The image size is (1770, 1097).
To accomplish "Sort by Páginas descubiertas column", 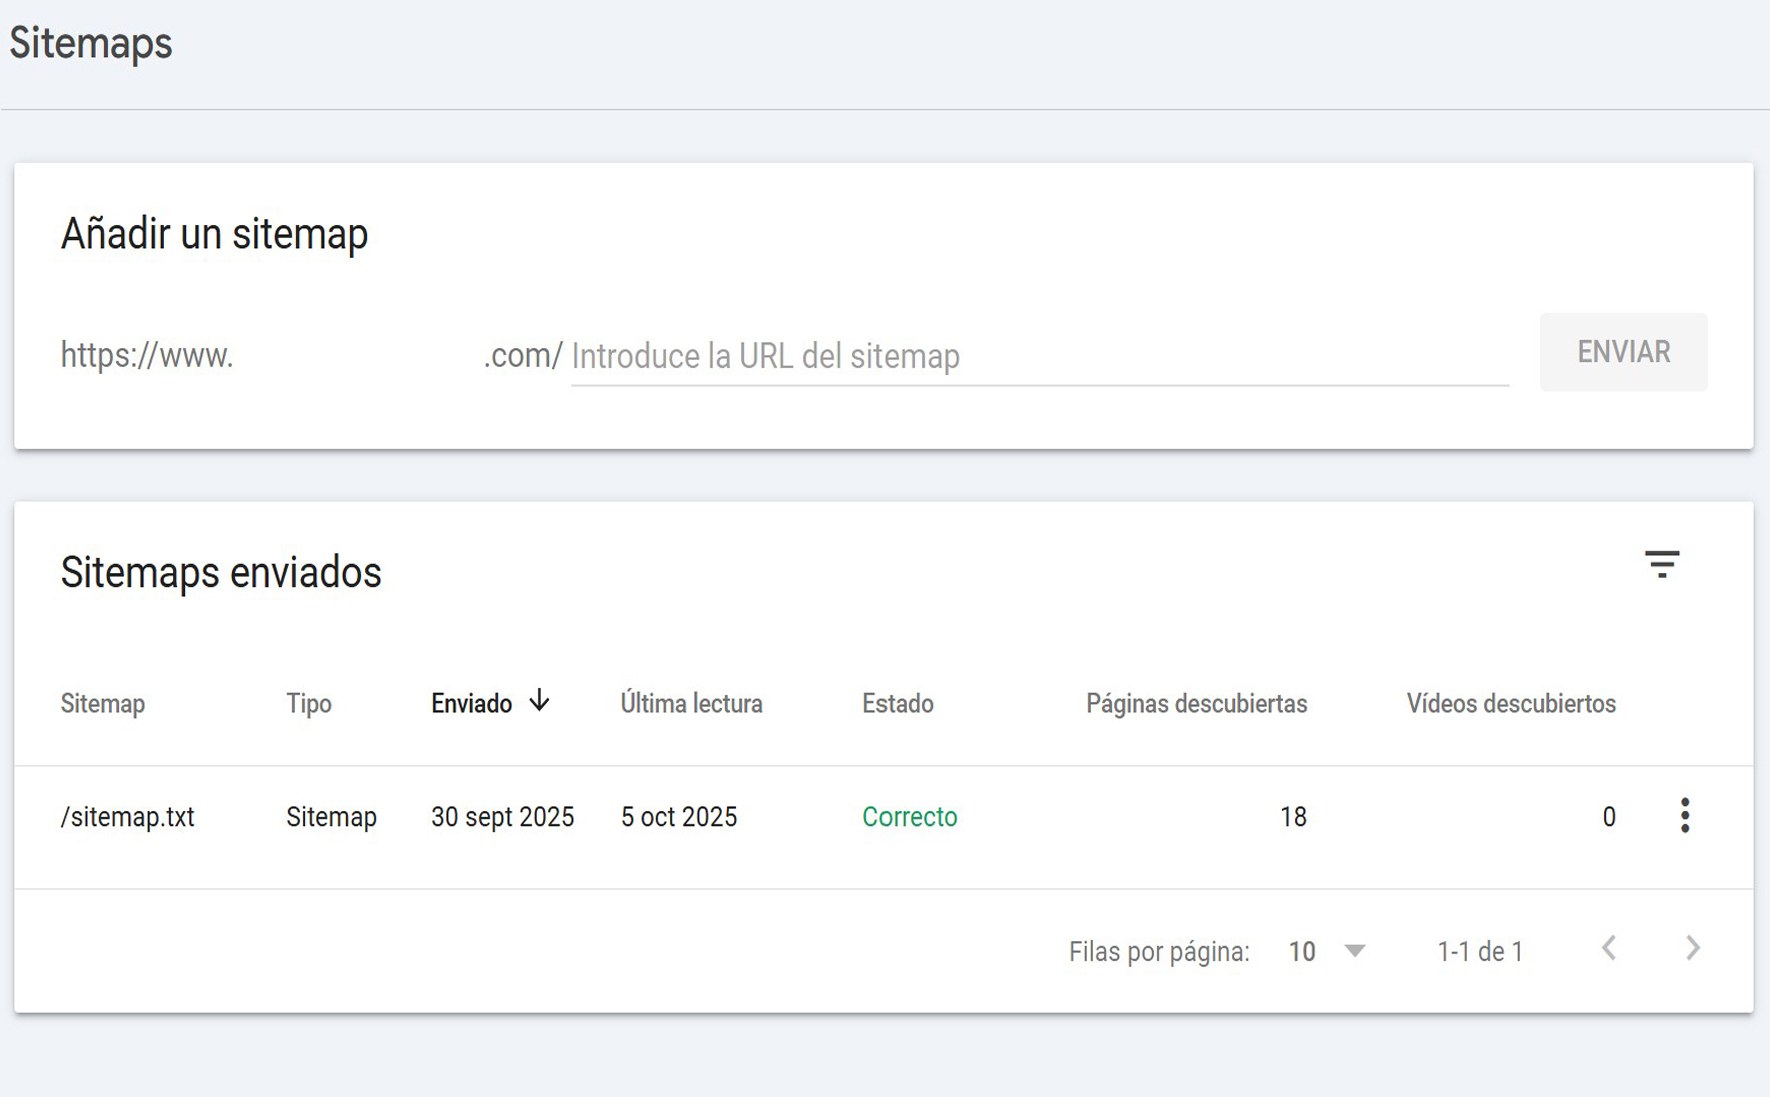I will 1196,704.
